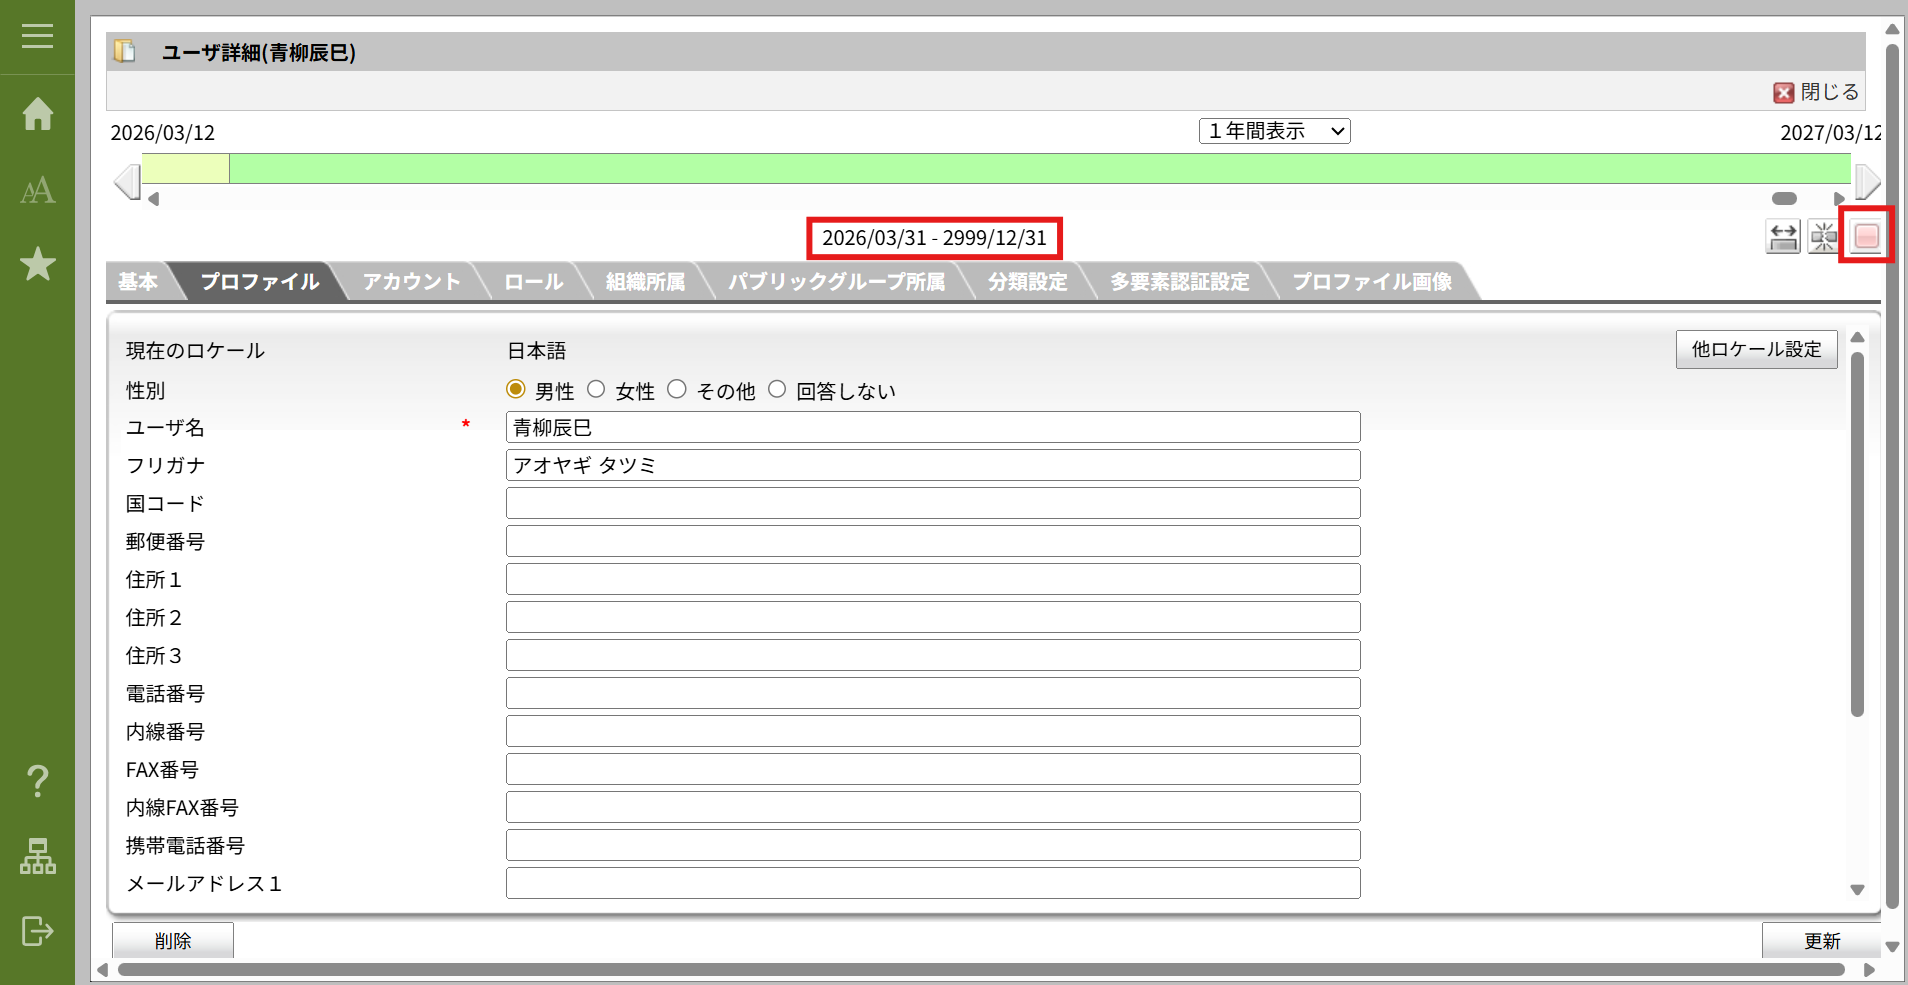The width and height of the screenshot is (1908, 985).
Task: Open the 1年間表示 period dropdown
Action: 1274,131
